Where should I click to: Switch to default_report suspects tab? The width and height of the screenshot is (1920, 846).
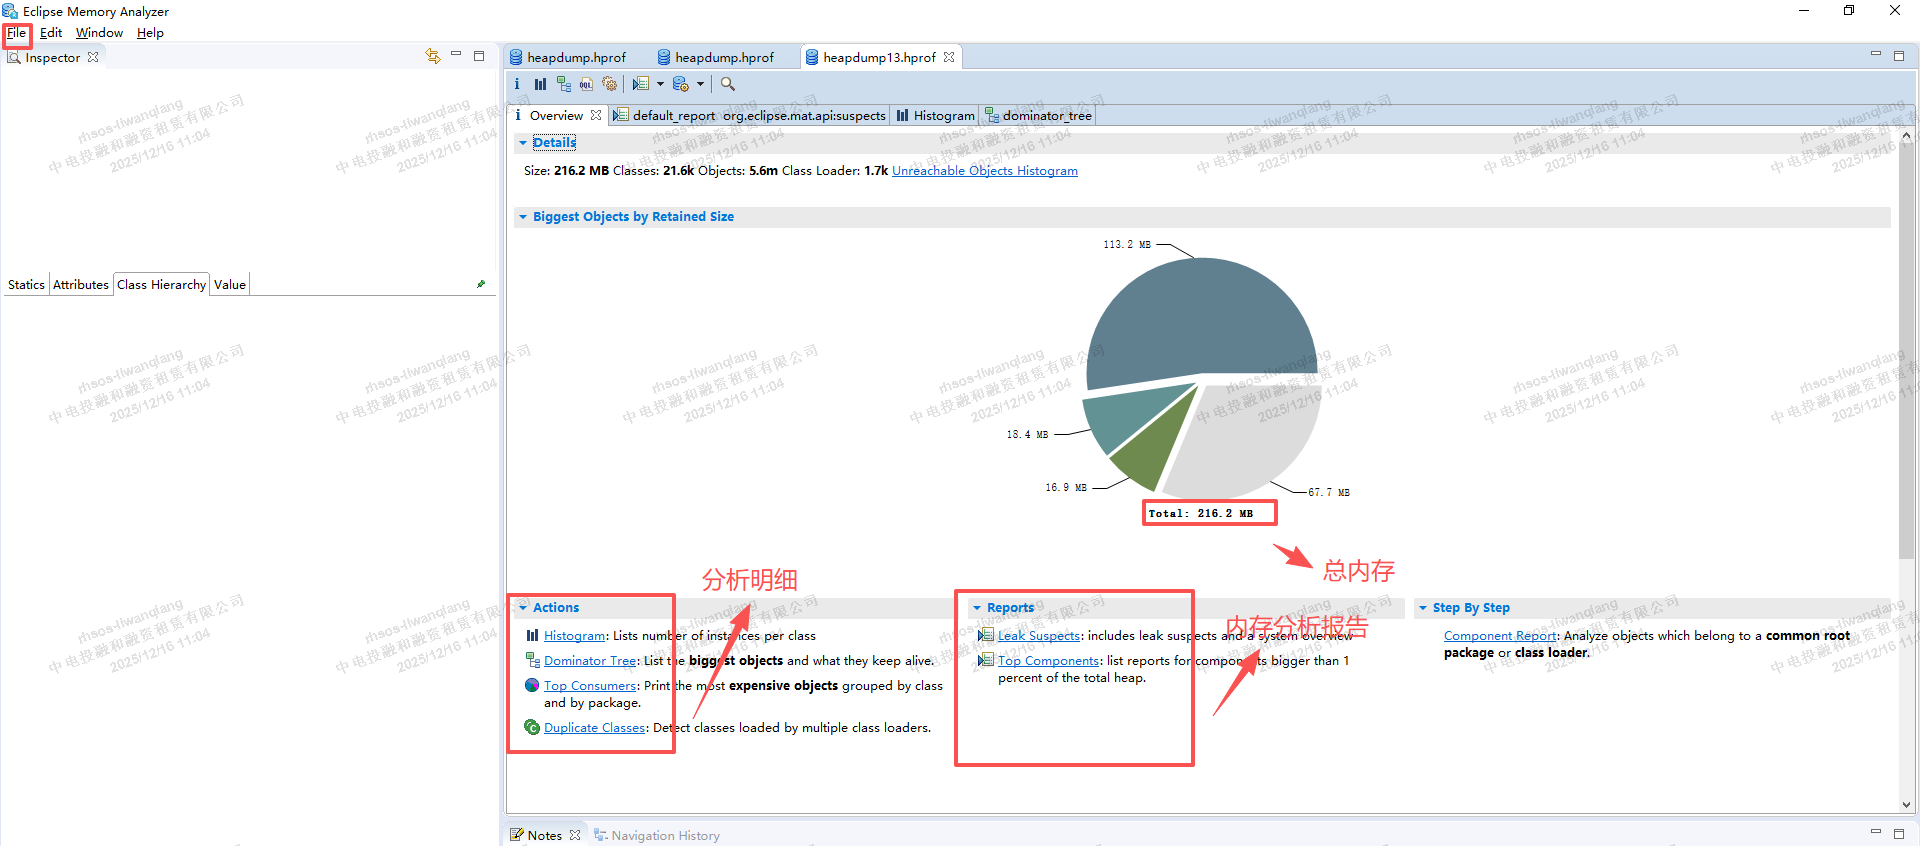[749, 115]
